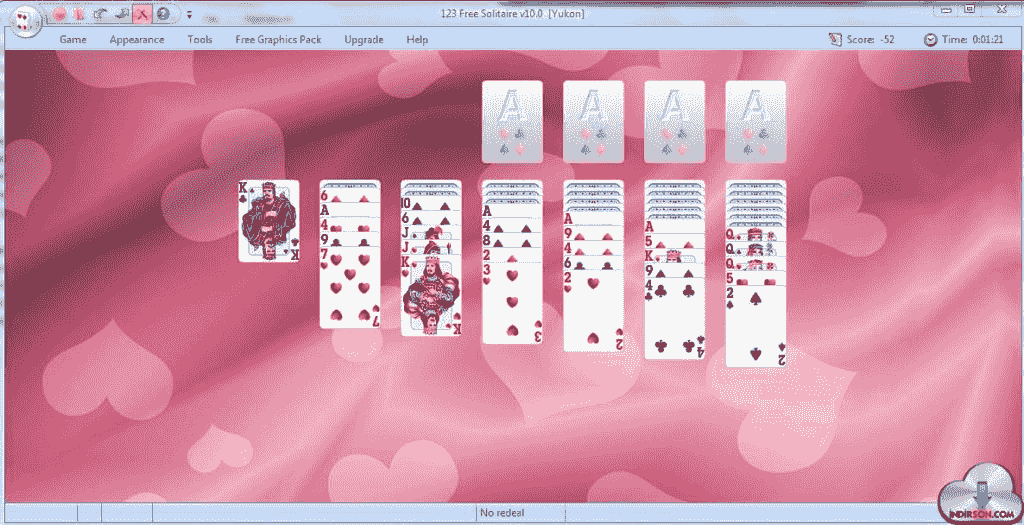This screenshot has height=525, width=1024.
Task: Open the Upgrade menu
Action: click(x=364, y=39)
